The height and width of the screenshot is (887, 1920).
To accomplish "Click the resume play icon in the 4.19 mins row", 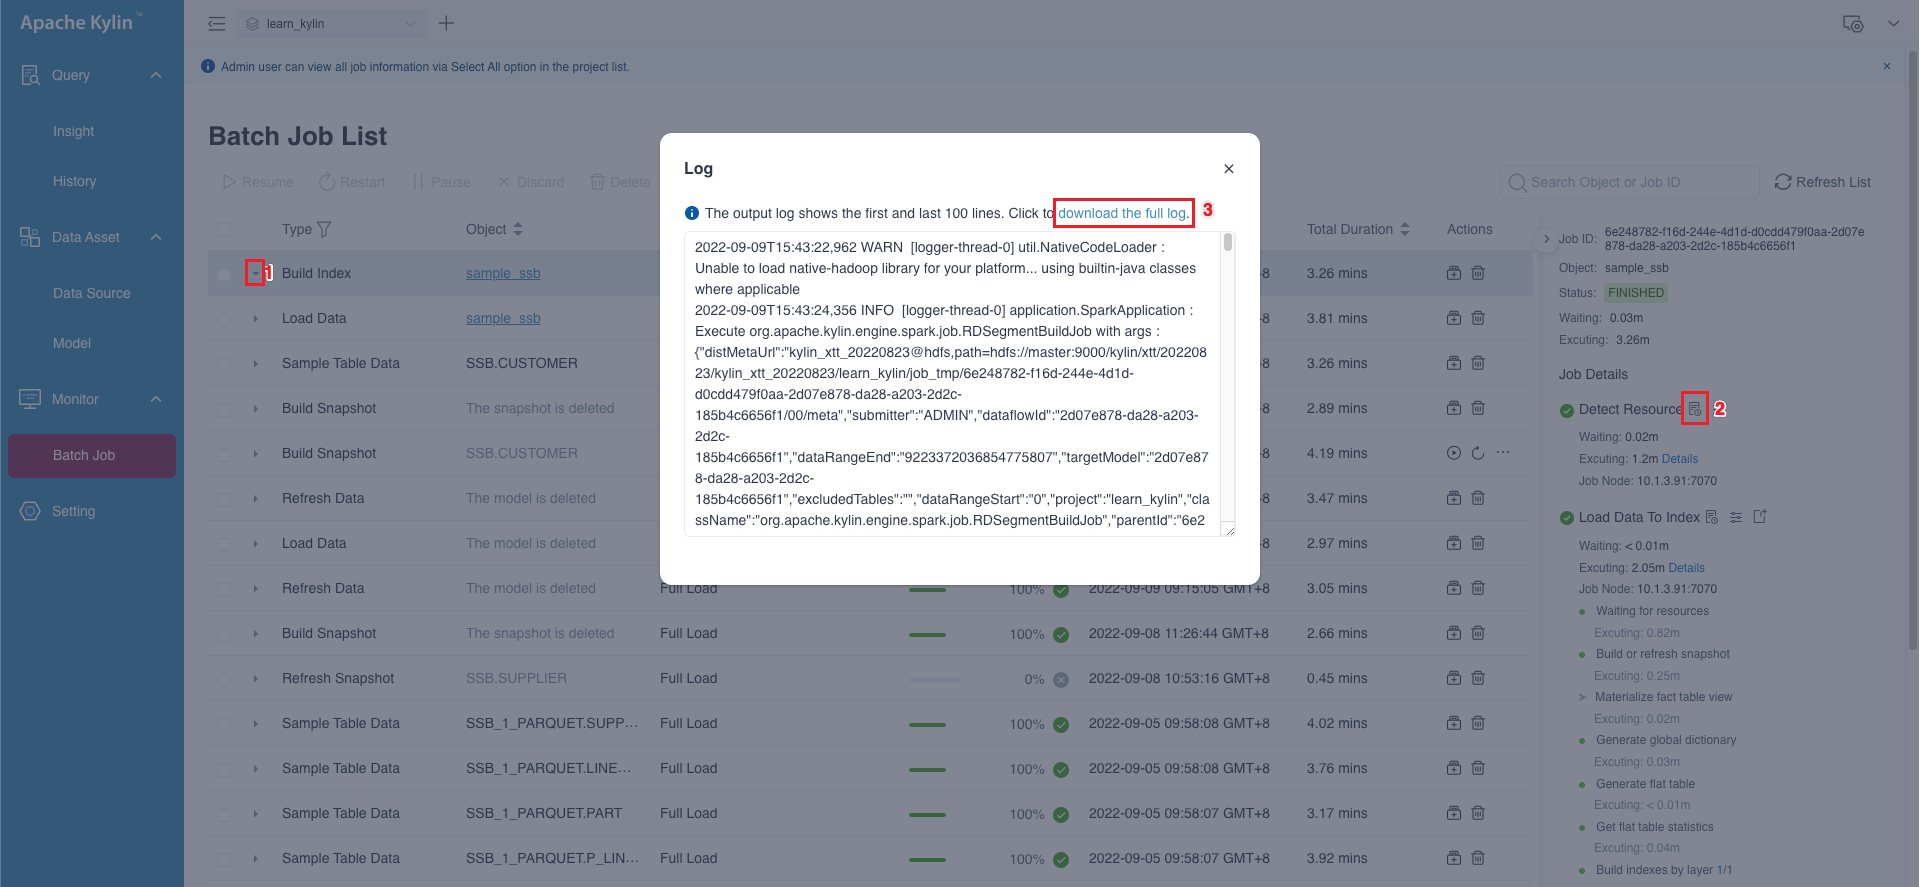I will (1454, 453).
